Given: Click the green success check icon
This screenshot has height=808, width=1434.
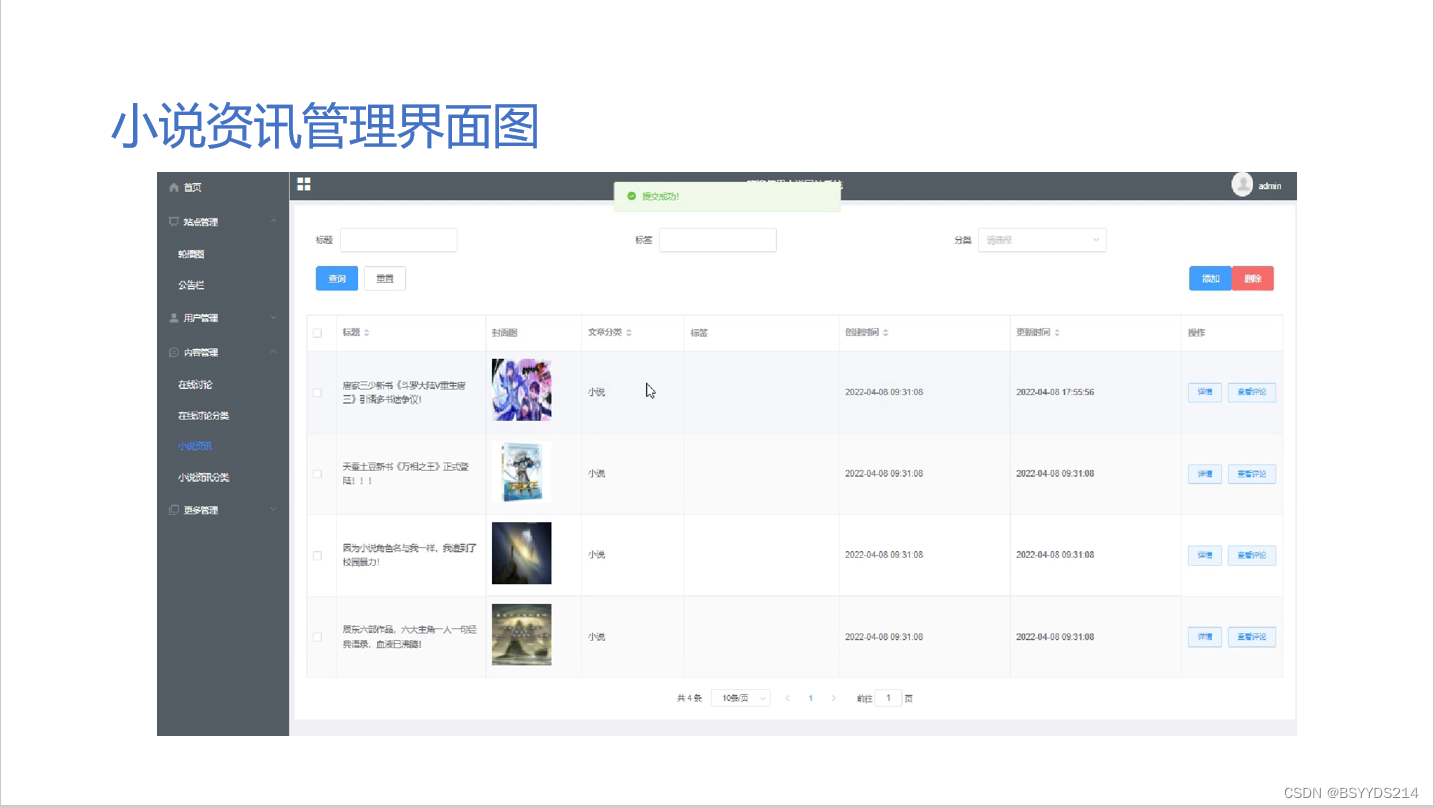Looking at the screenshot, I should pos(631,196).
